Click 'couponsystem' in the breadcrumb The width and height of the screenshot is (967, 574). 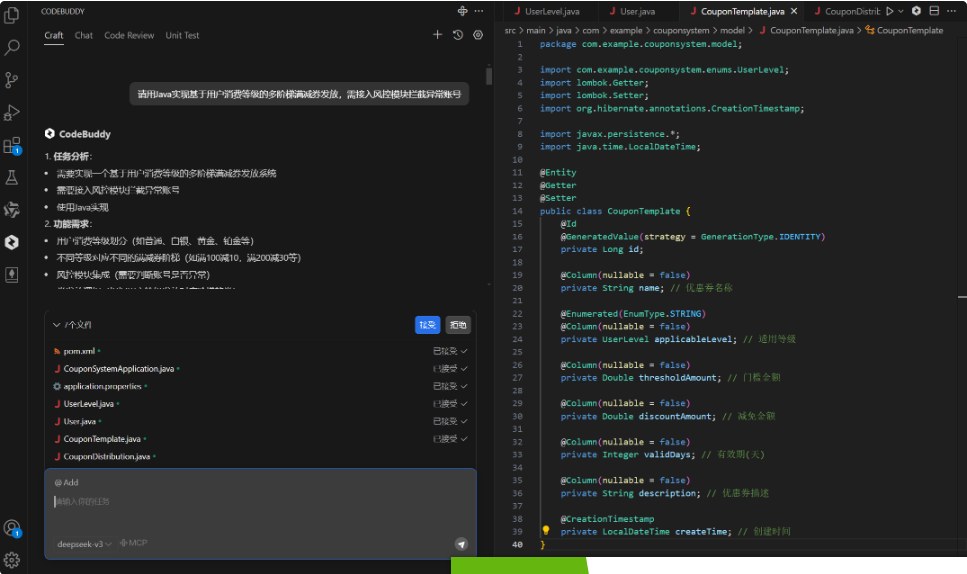pyautogui.click(x=681, y=30)
